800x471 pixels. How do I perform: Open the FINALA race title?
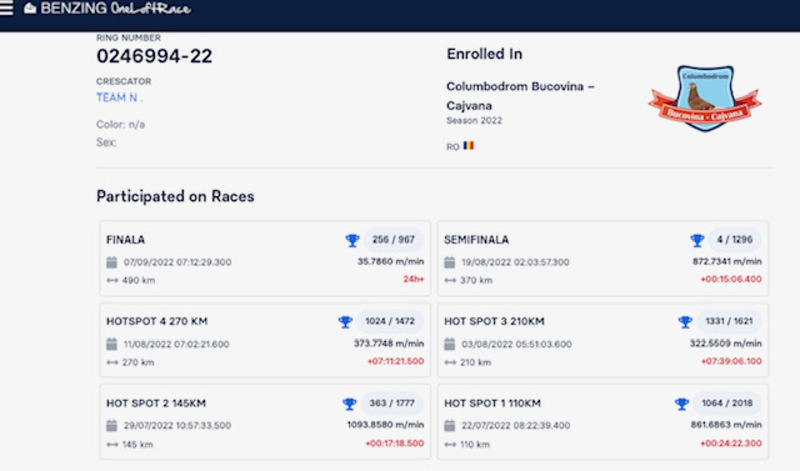(x=126, y=239)
